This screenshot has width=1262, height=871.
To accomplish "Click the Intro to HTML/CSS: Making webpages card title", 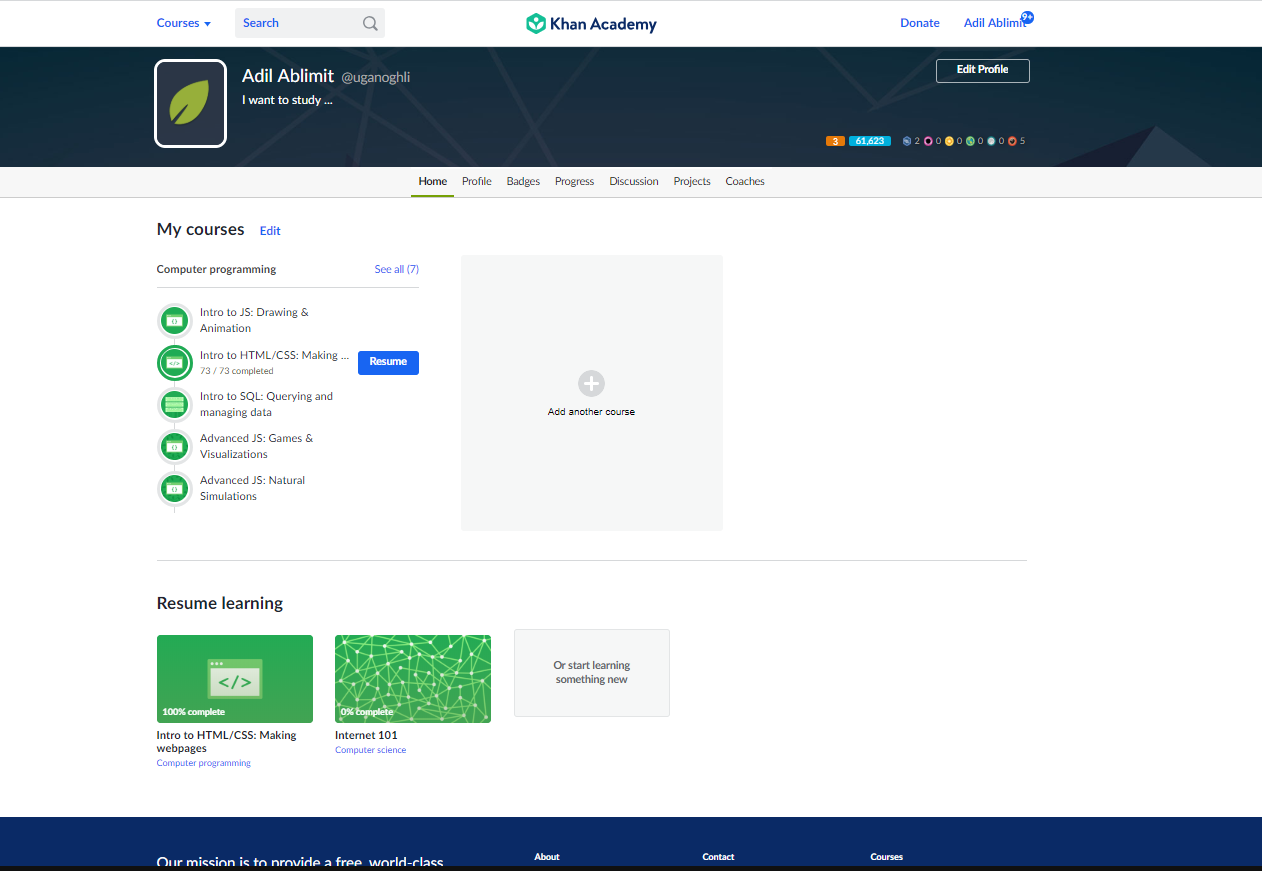I will (x=227, y=742).
